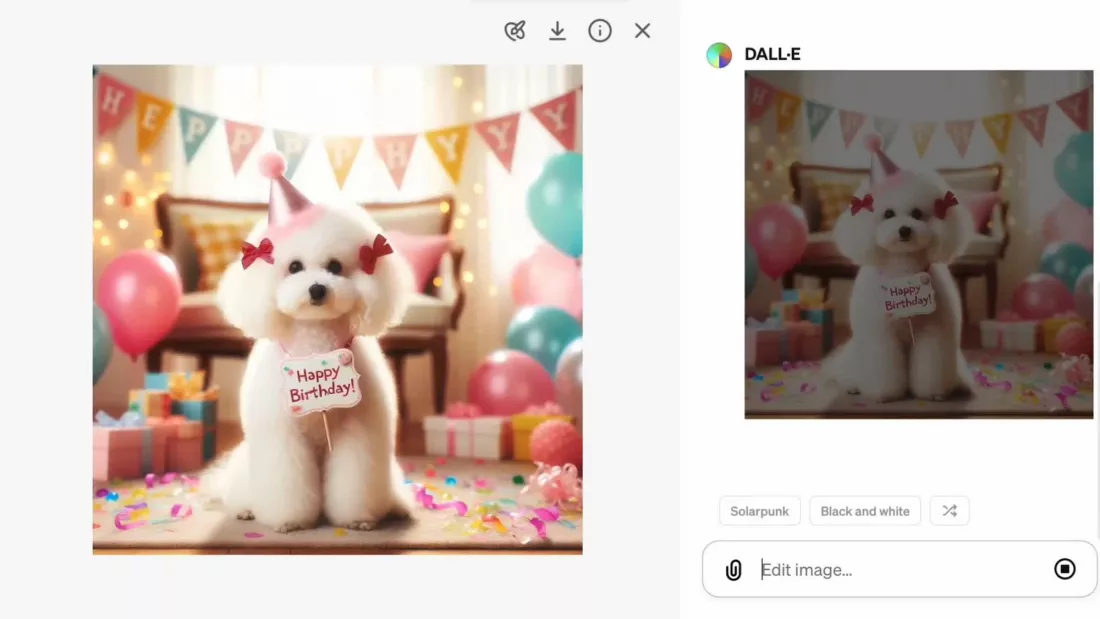Click the Happy Birthday sign in chat thumbnail
Viewport: 1100px width, 619px height.
[x=908, y=295]
